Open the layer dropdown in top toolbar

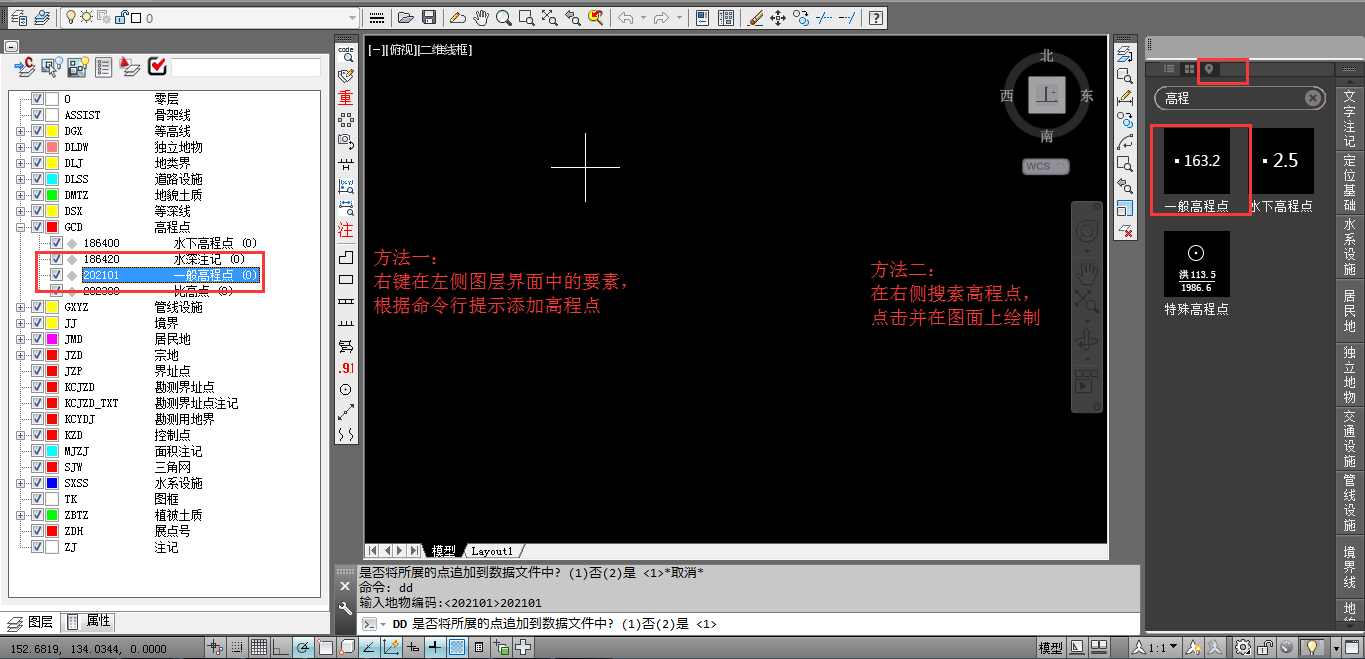[x=351, y=18]
